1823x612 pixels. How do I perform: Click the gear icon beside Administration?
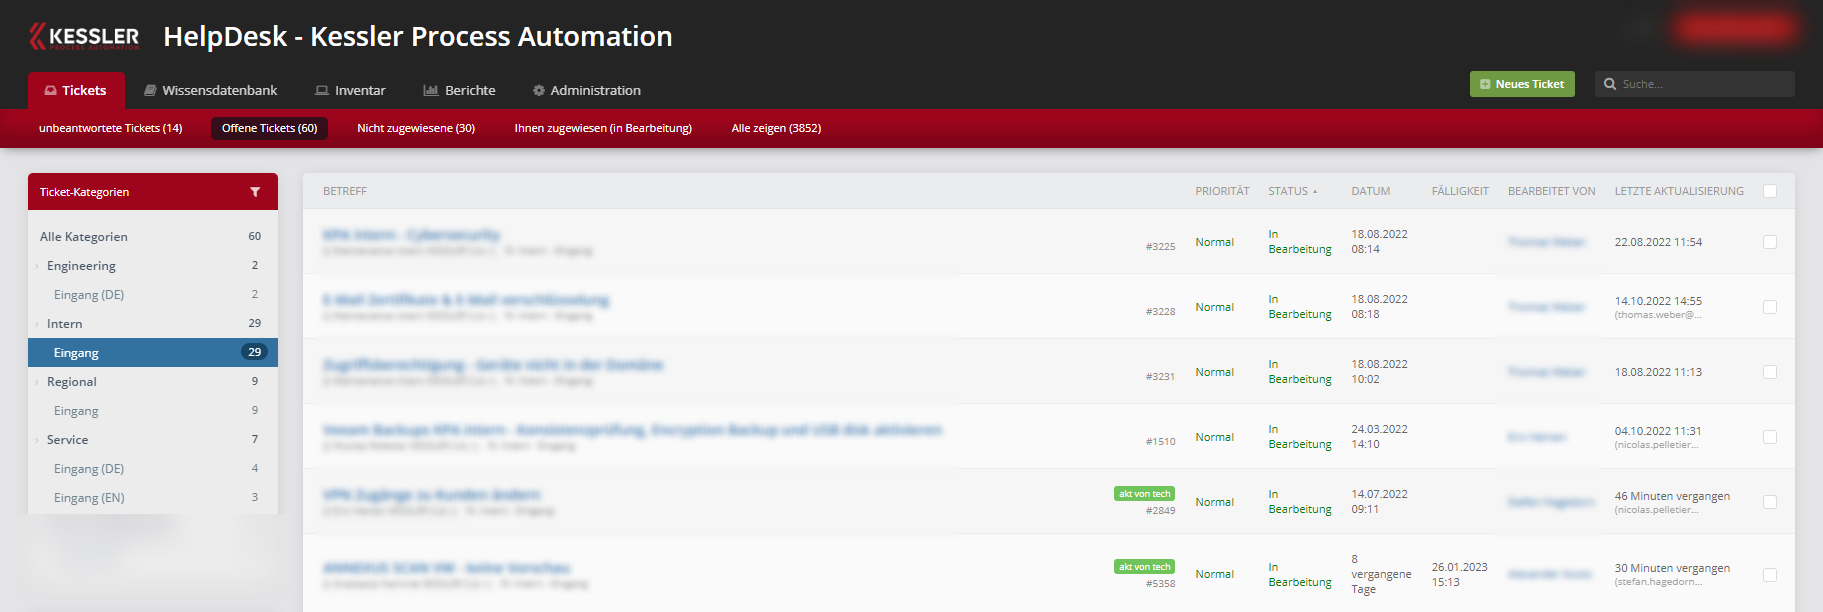pos(539,90)
